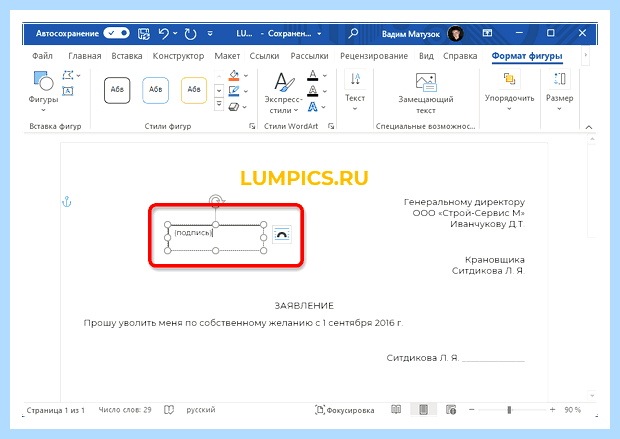Click the Edit Shape icon
The image size is (620, 439).
click(68, 75)
